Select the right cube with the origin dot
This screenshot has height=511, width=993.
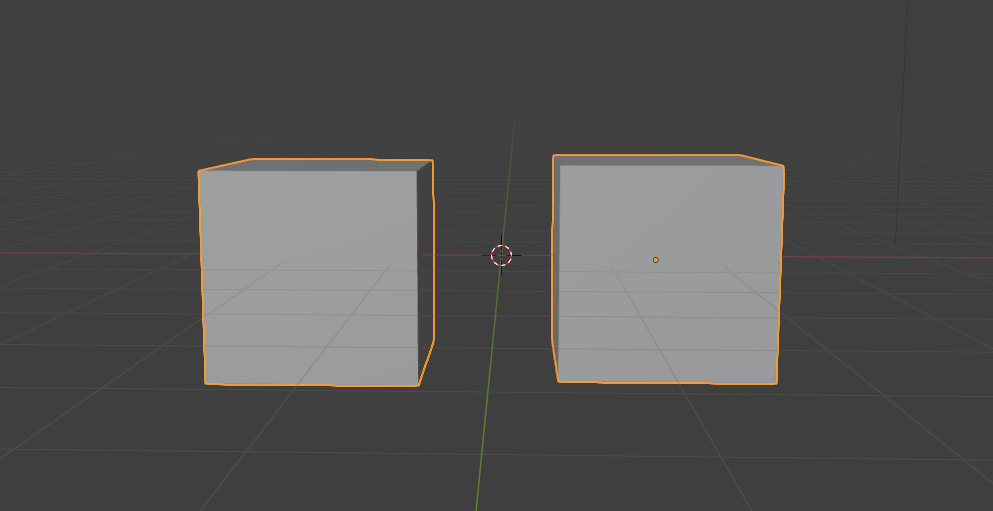click(x=668, y=269)
